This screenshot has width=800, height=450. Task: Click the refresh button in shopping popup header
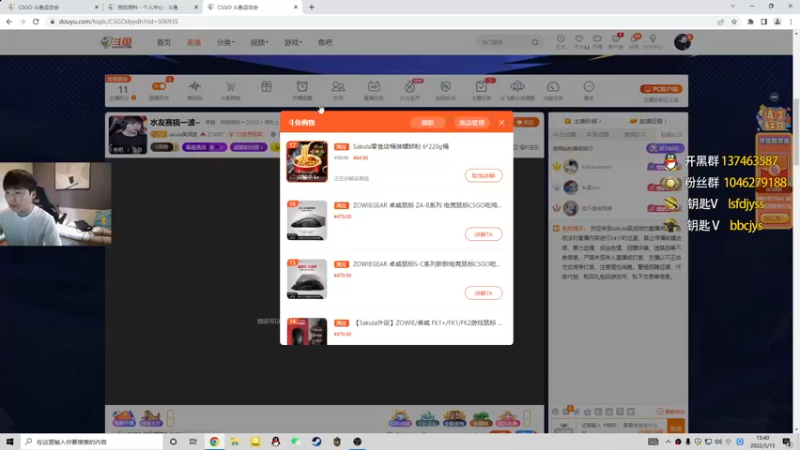pos(428,122)
